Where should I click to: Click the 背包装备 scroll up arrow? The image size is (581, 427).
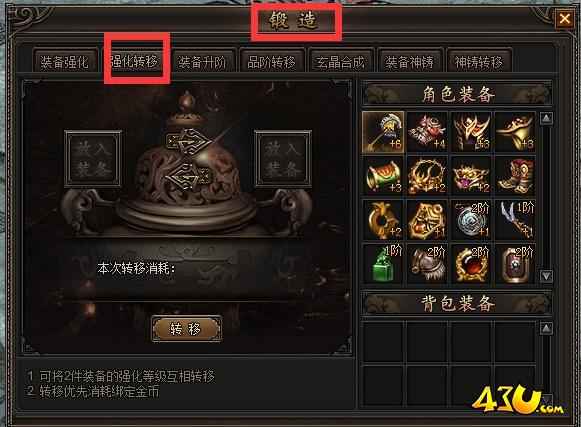click(547, 328)
